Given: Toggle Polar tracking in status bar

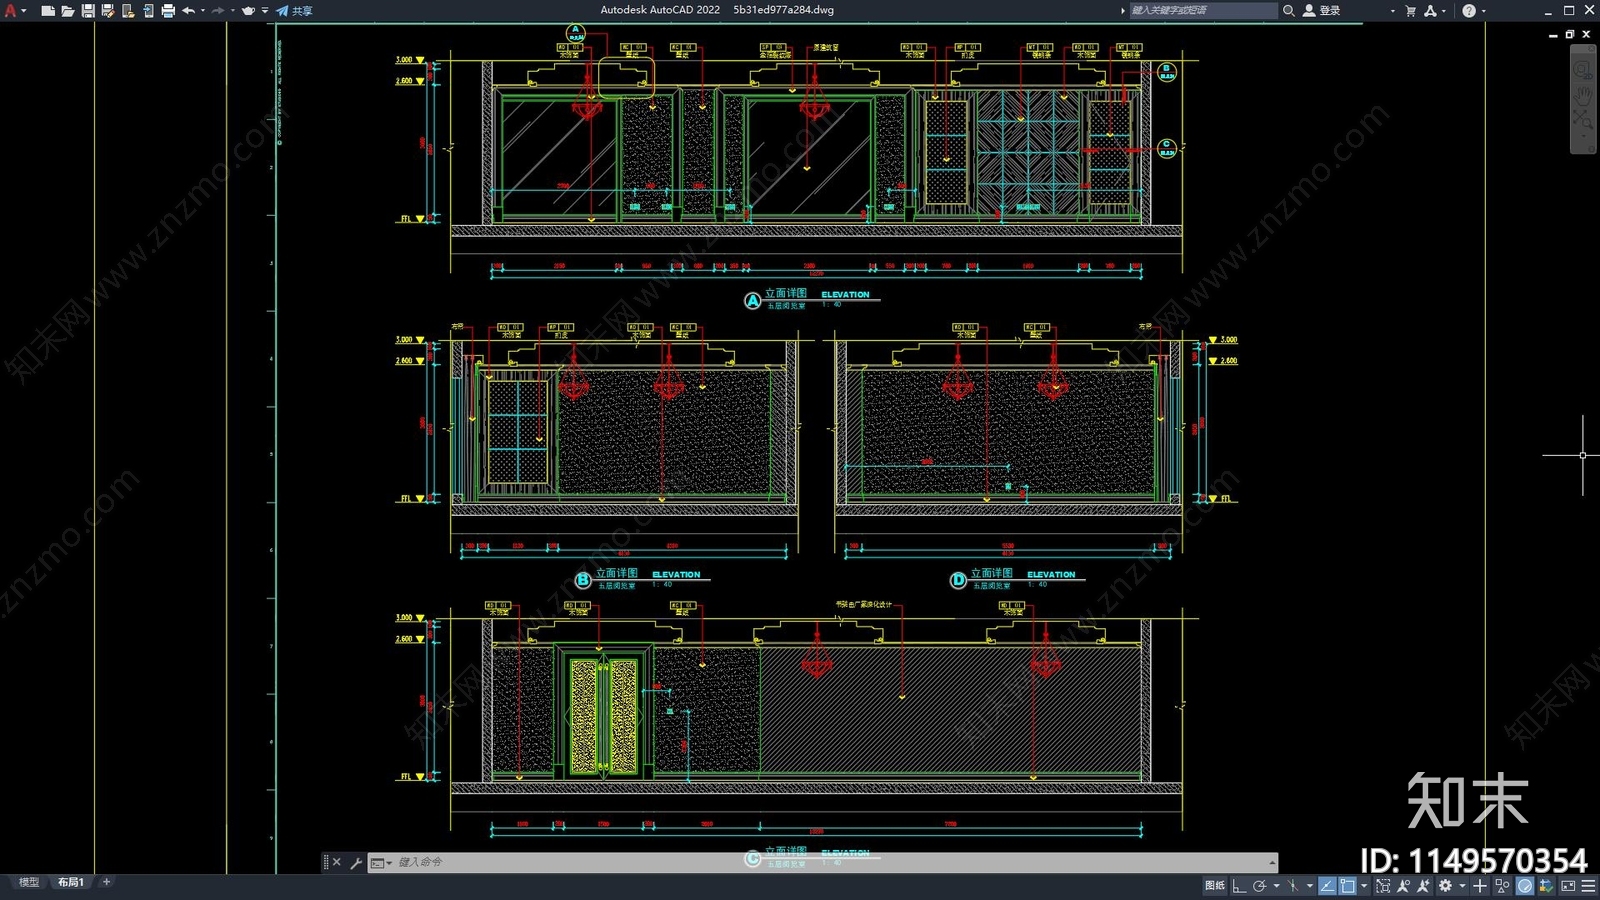Looking at the screenshot, I should 1260,886.
